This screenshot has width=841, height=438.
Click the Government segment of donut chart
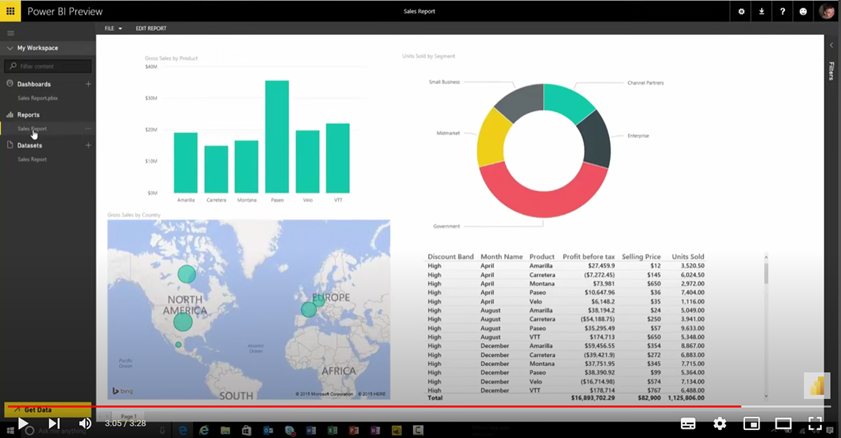tap(541, 191)
